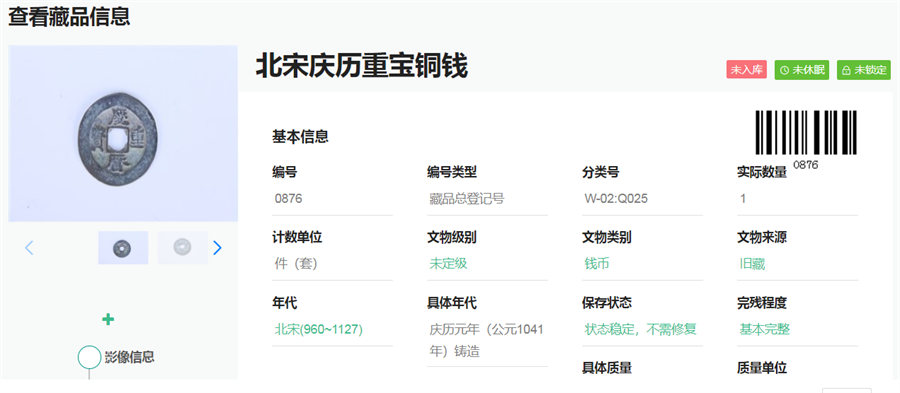Select the dark coin thumbnail
900x393 pixels.
[123, 248]
